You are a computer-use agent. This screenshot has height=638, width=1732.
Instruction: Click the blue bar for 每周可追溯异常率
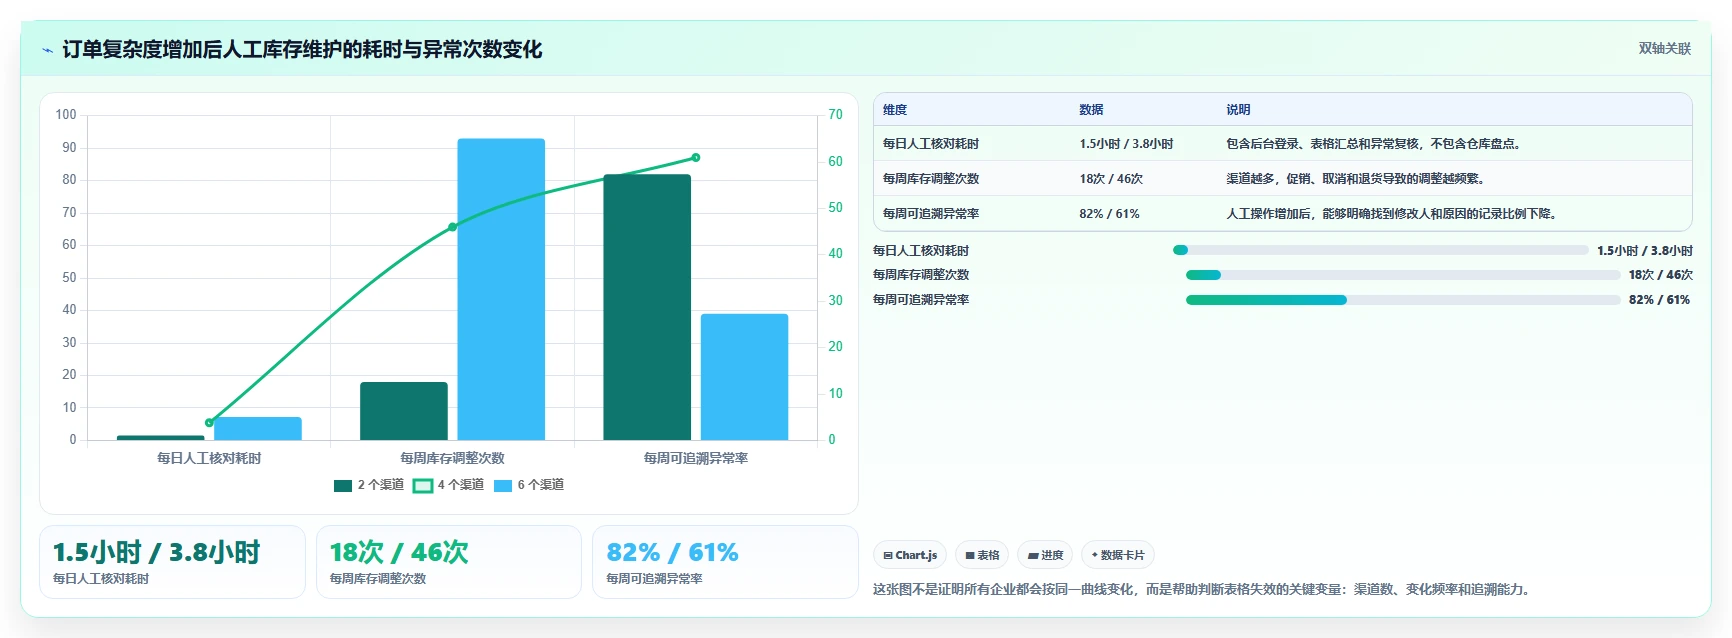coord(744,377)
